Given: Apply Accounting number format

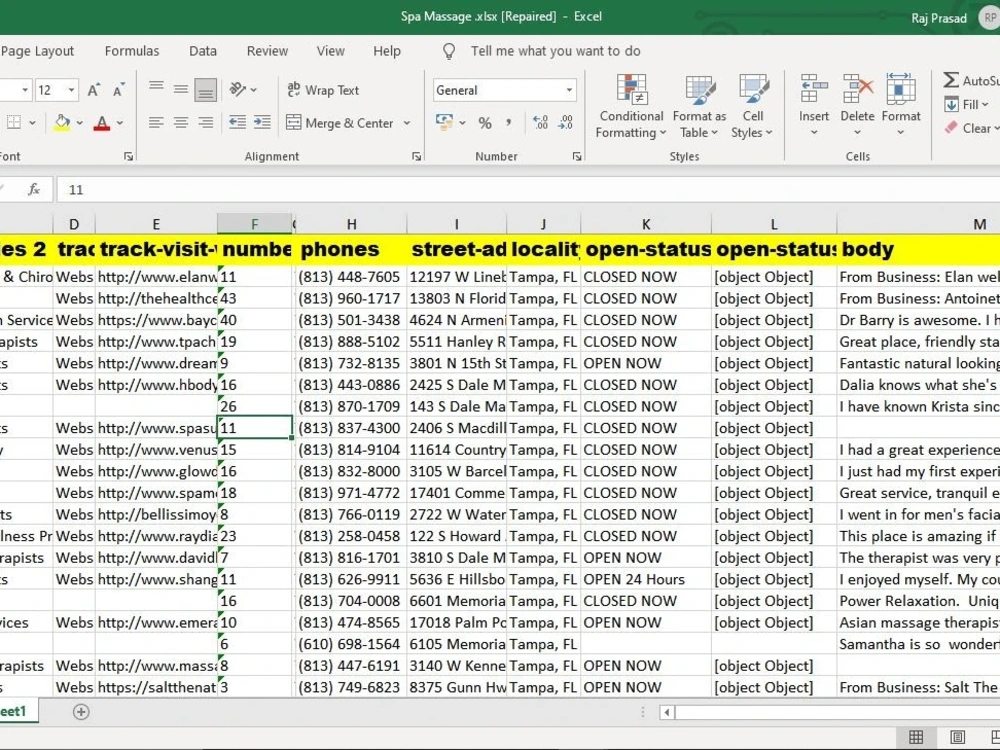Looking at the screenshot, I should tap(445, 122).
